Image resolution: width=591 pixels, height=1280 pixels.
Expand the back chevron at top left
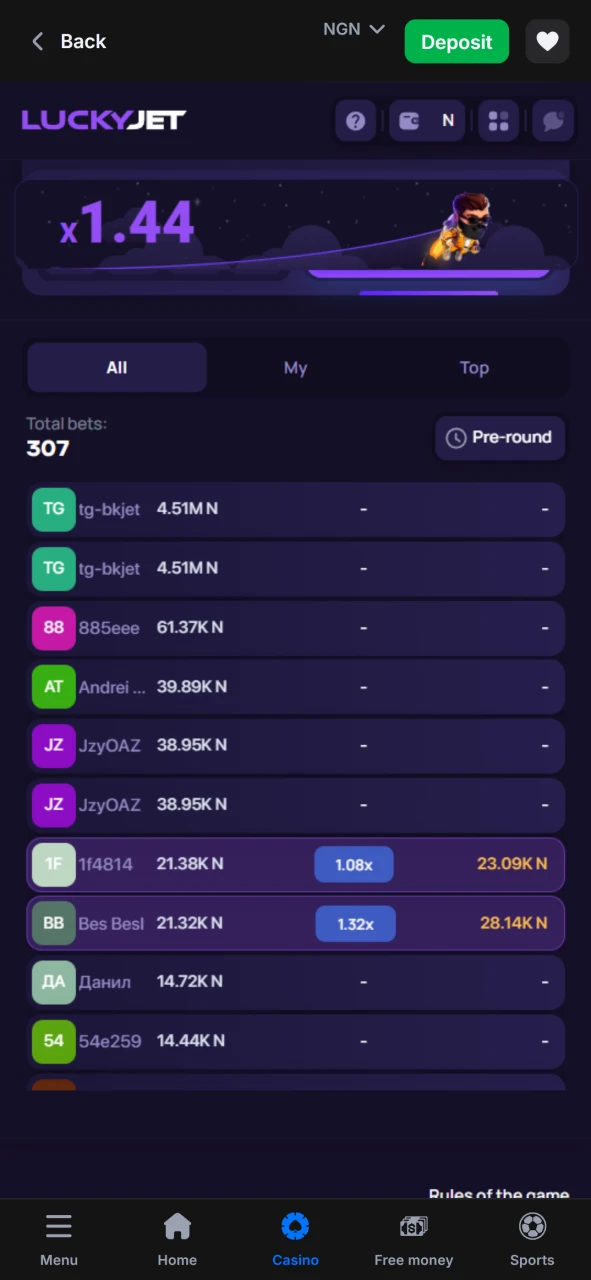(x=37, y=41)
